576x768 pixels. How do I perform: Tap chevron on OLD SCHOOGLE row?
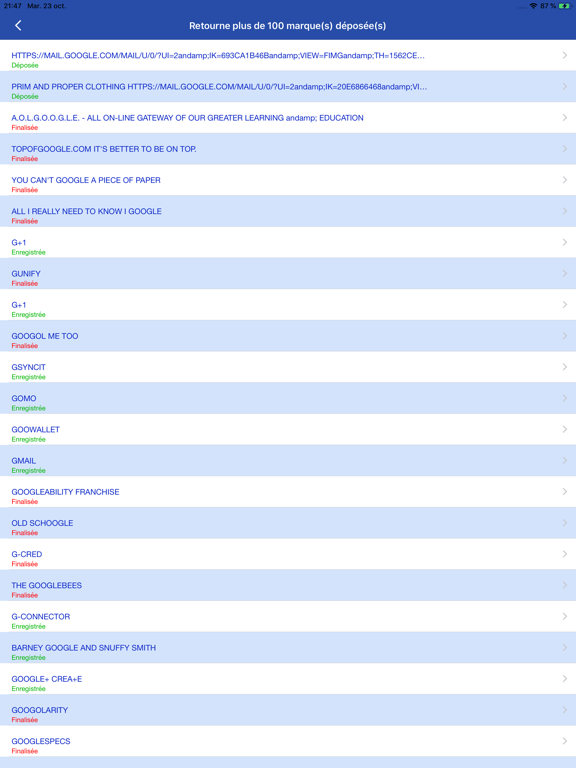[565, 523]
